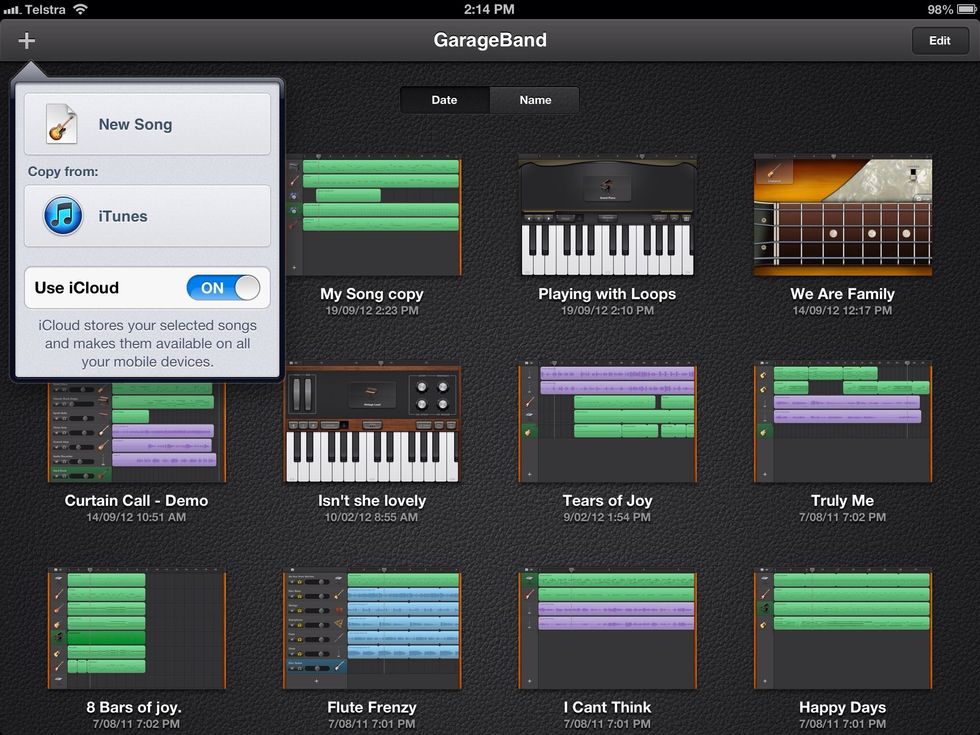Click the 'Flute Frenzy' title text
Viewport: 980px width, 735px height.
coord(372,708)
